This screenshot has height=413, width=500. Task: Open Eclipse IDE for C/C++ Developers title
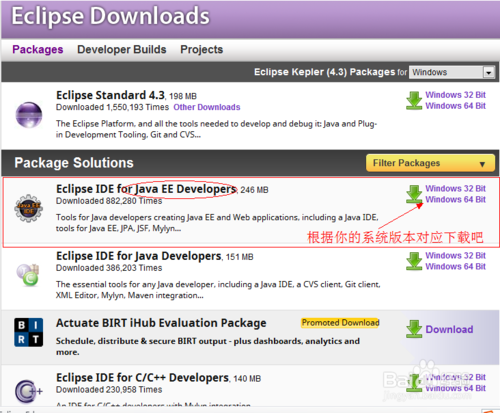(143, 378)
